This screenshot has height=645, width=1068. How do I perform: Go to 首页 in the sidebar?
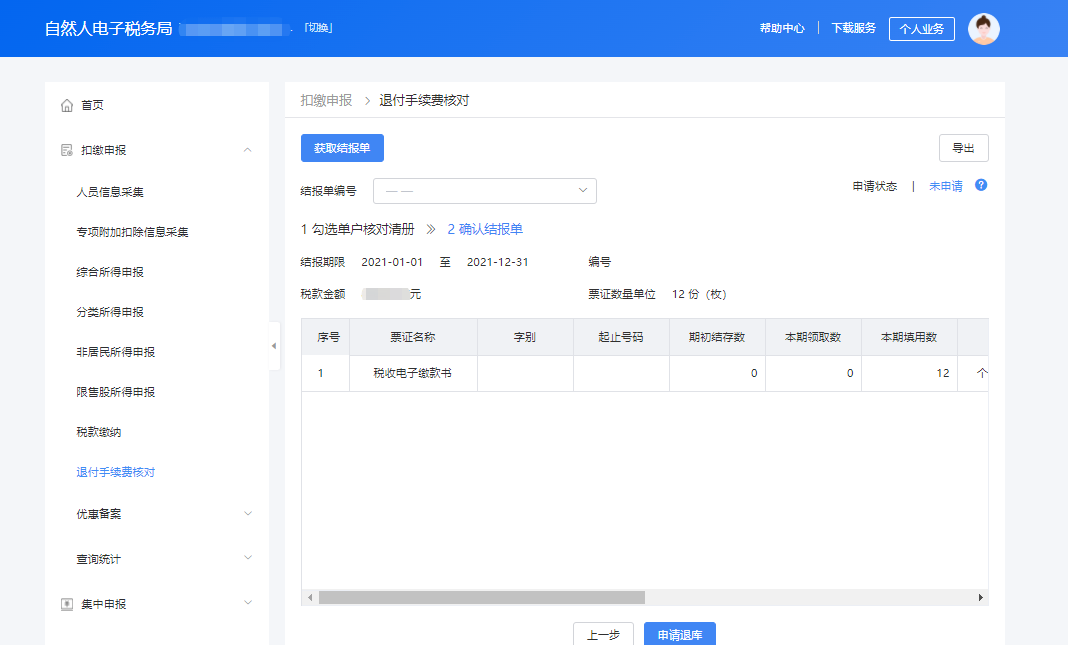(92, 106)
